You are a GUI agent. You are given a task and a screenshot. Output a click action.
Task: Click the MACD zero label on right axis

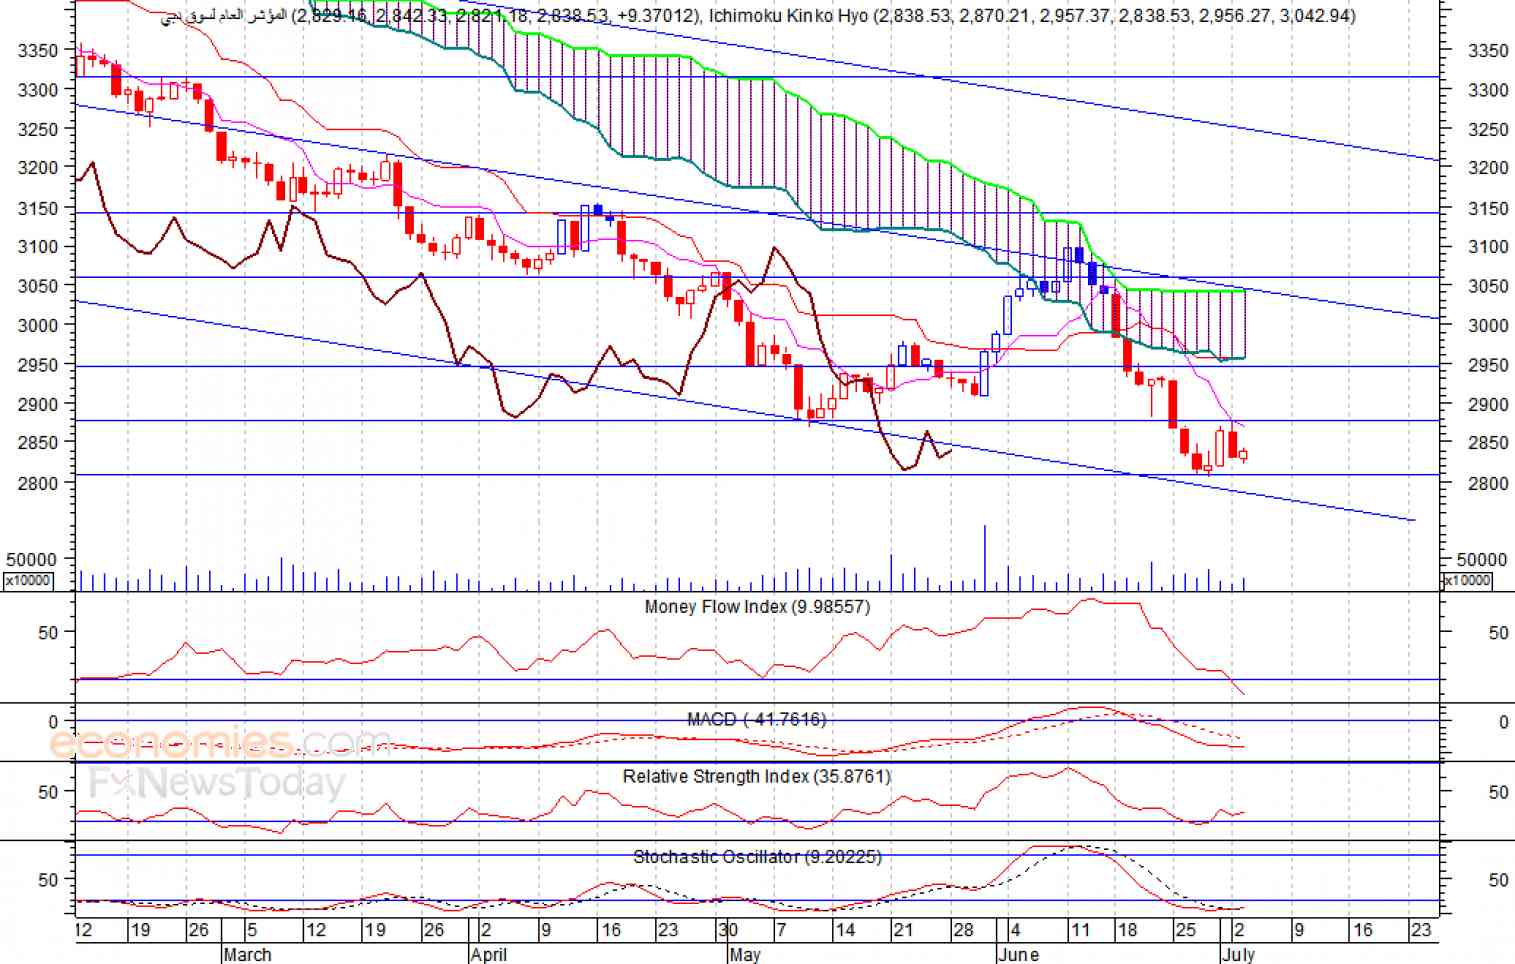(1503, 722)
